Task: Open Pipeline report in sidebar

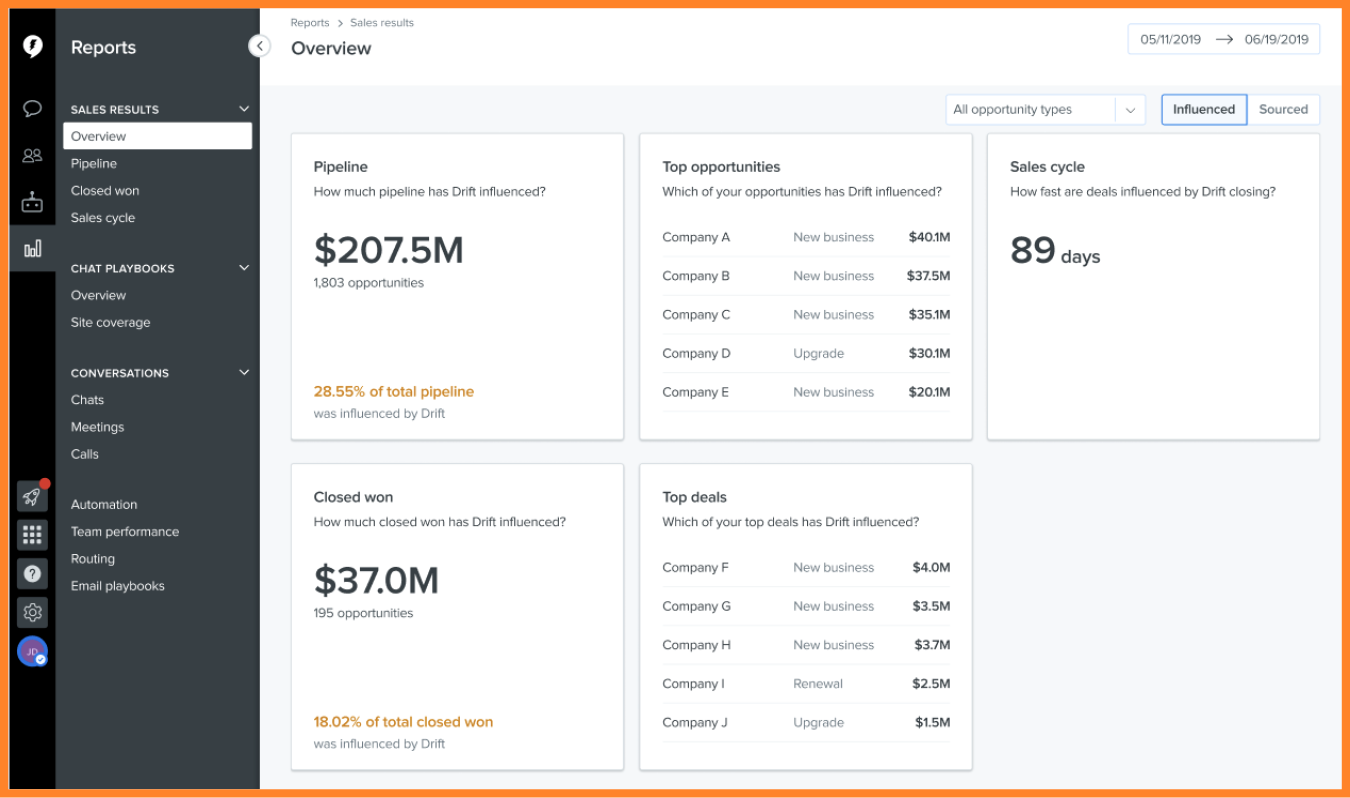Action: click(x=94, y=163)
